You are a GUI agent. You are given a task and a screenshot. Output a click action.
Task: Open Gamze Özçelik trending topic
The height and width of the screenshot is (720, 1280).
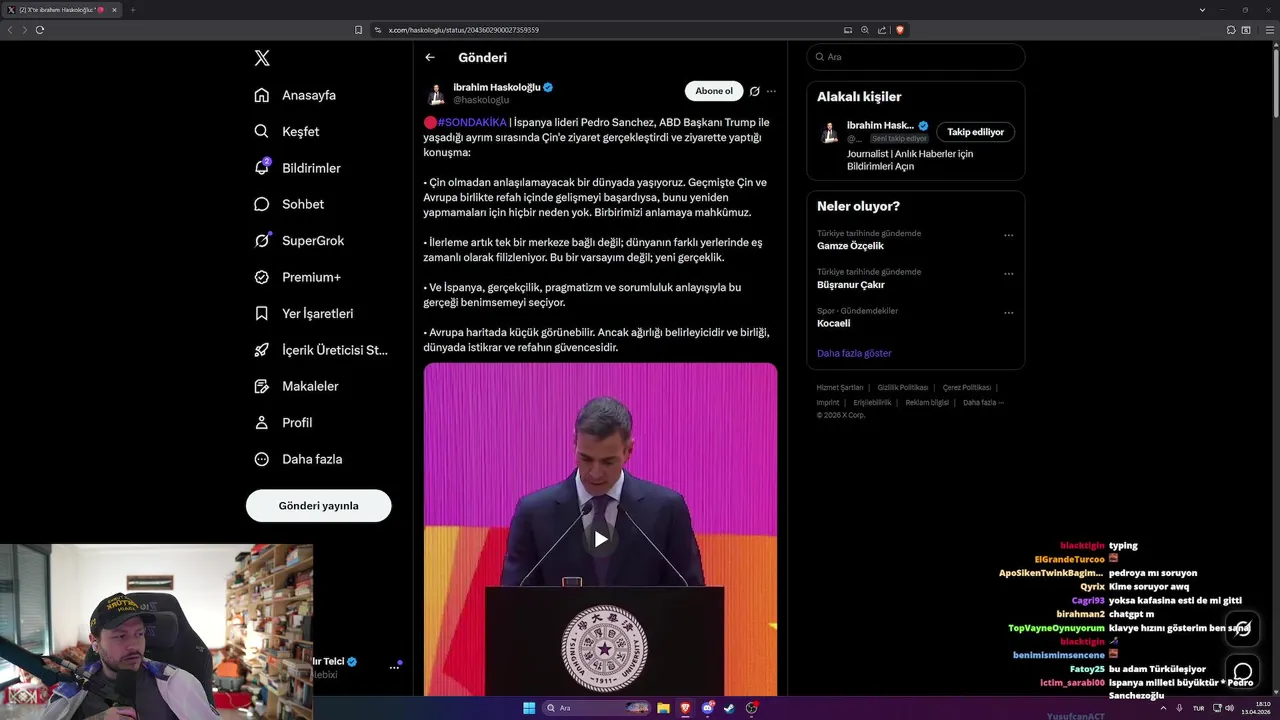[850, 246]
